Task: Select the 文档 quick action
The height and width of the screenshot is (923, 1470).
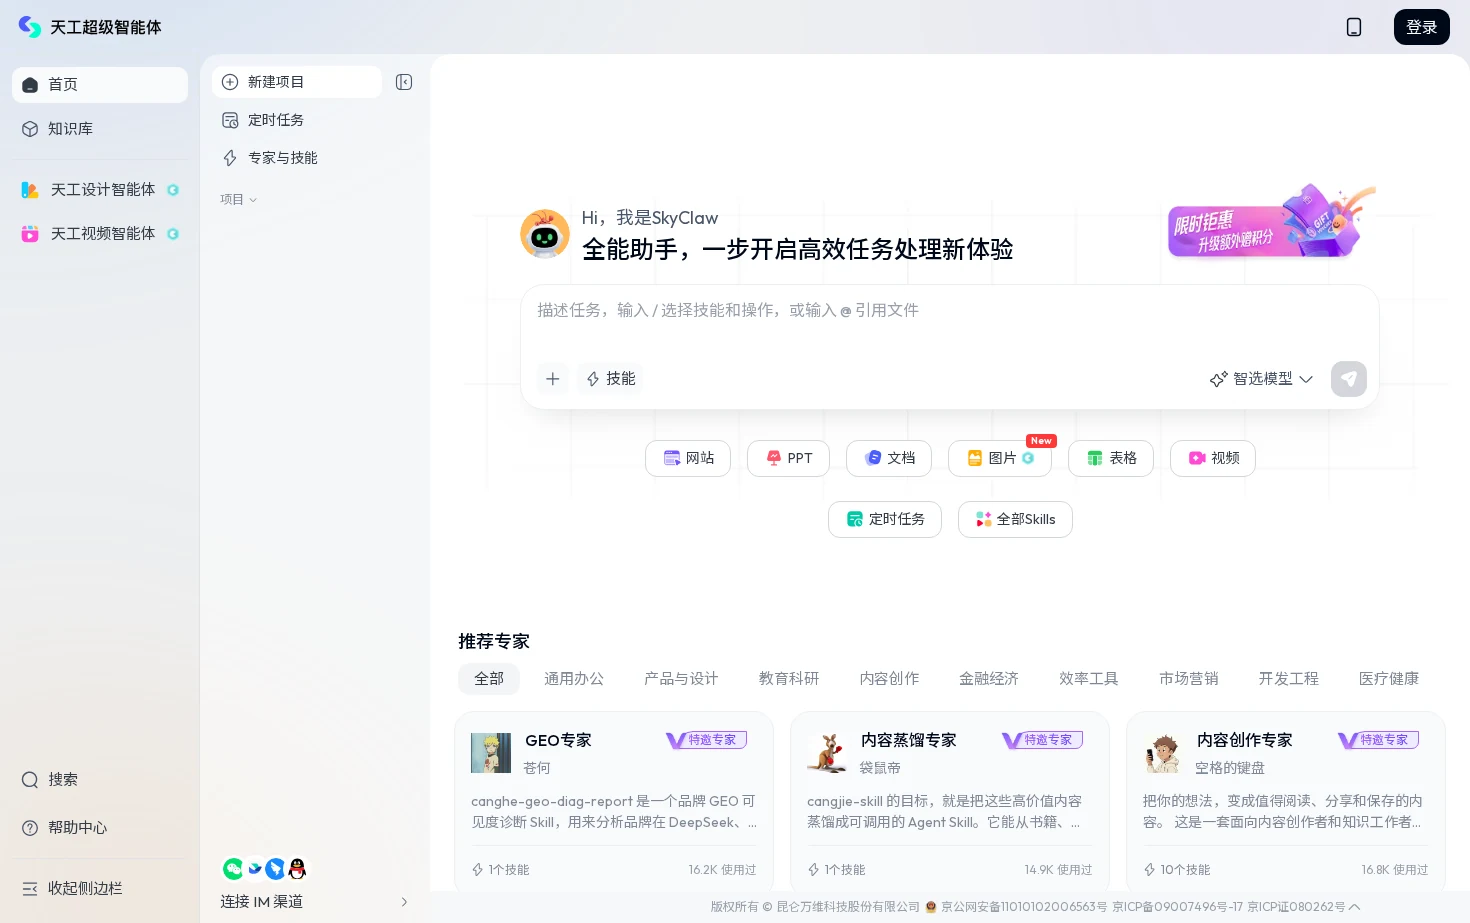Action: 889,458
